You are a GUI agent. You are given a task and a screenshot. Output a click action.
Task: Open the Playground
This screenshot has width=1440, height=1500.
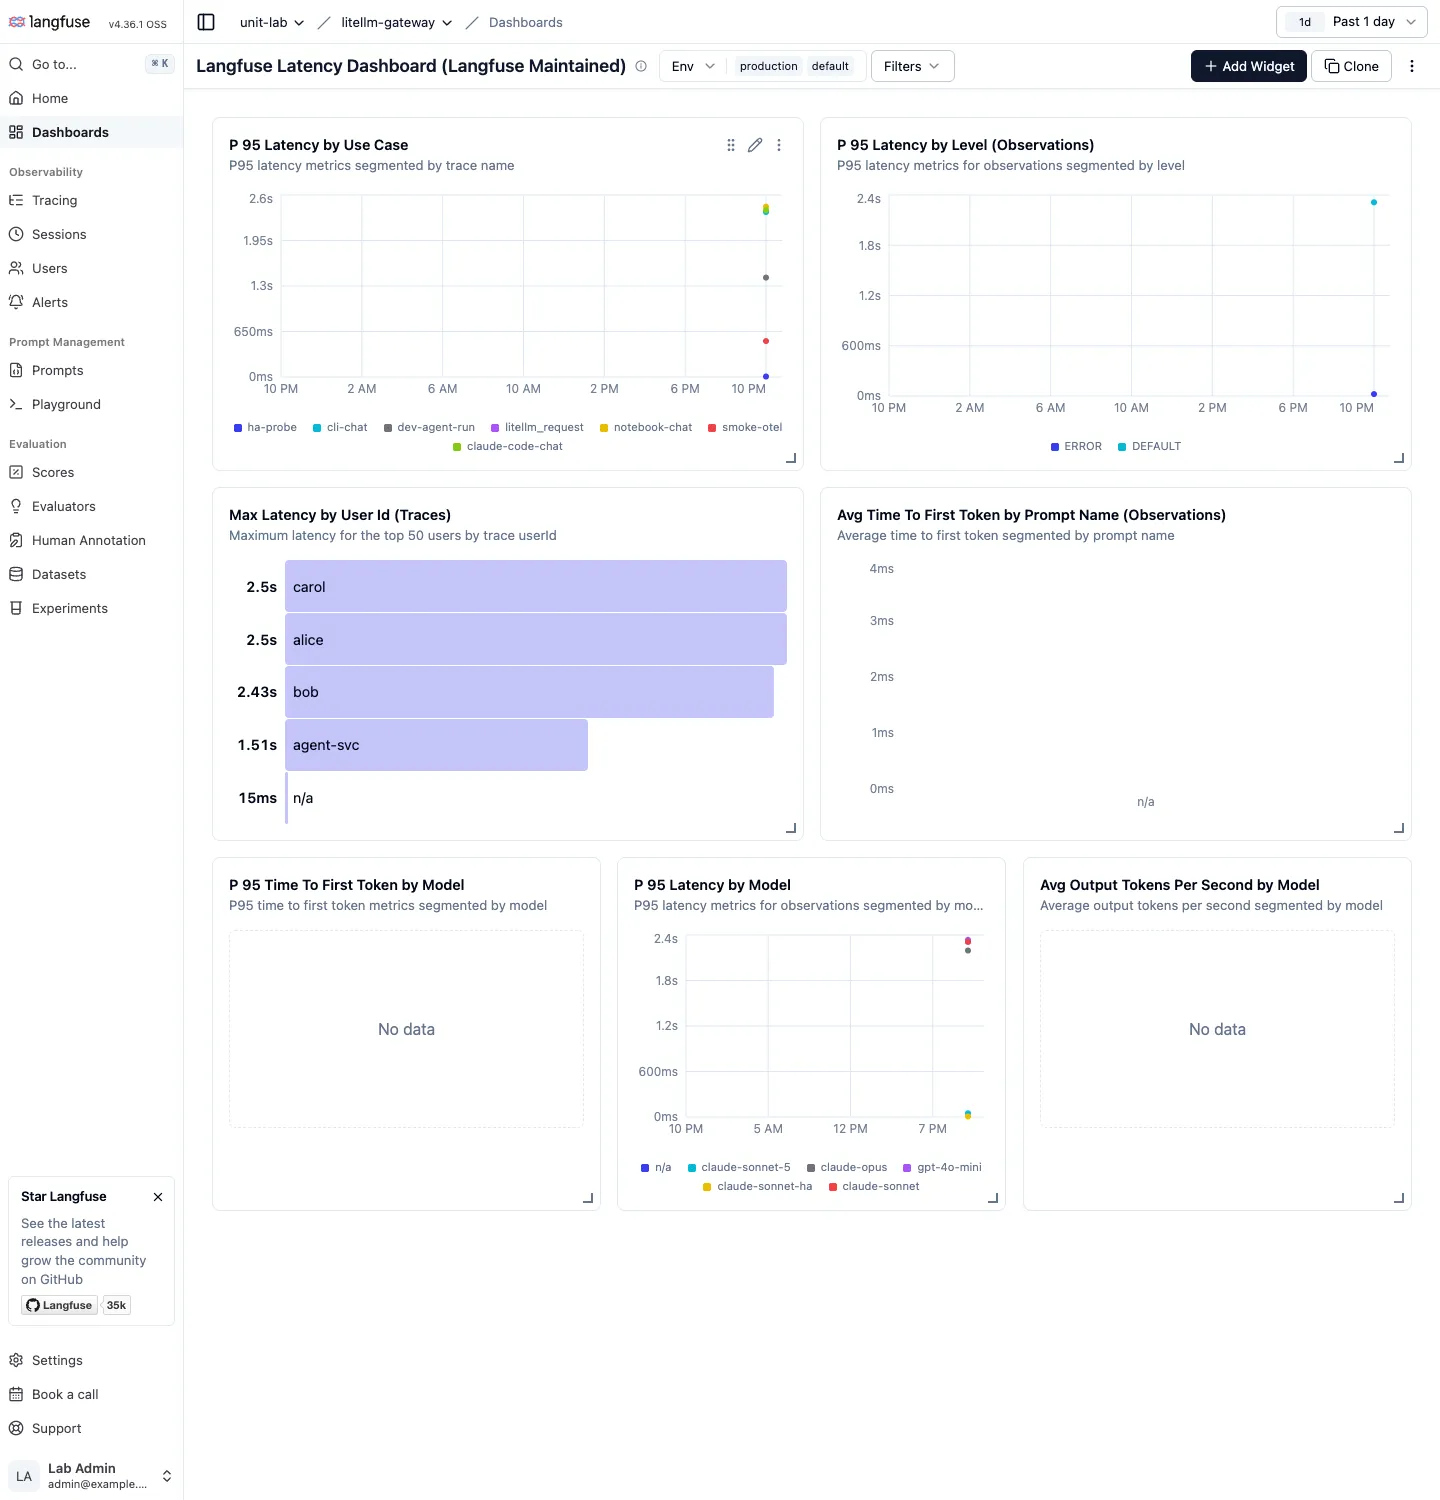[92, 404]
